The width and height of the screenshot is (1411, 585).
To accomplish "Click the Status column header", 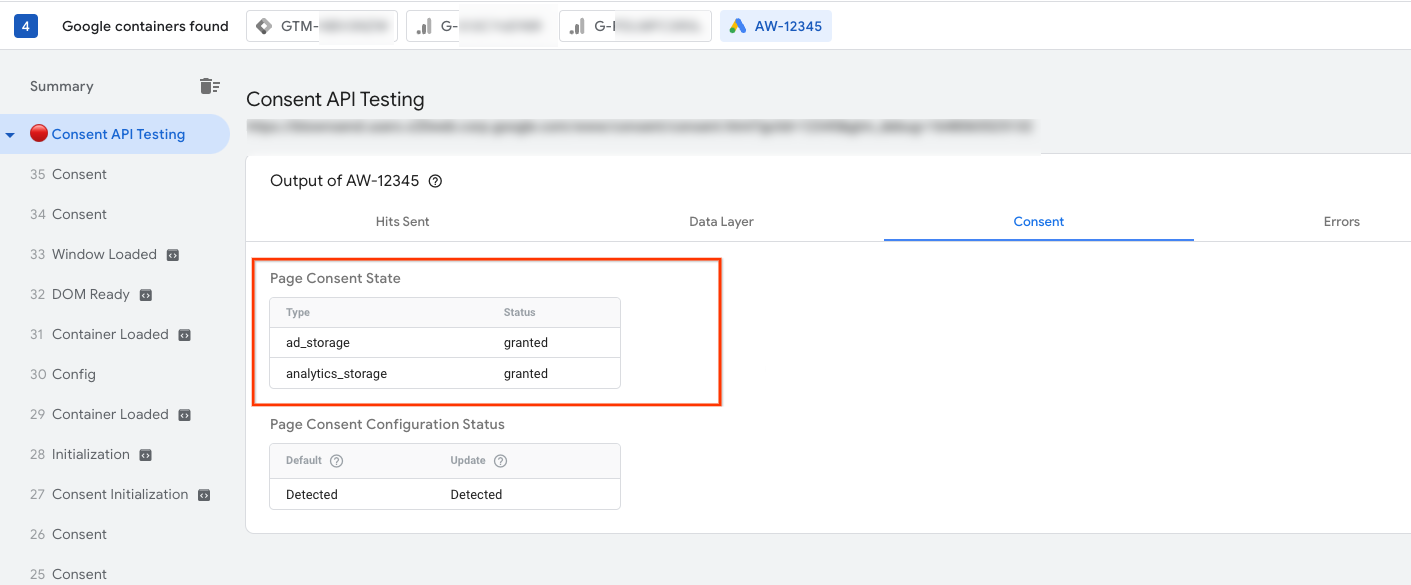I will click(520, 312).
